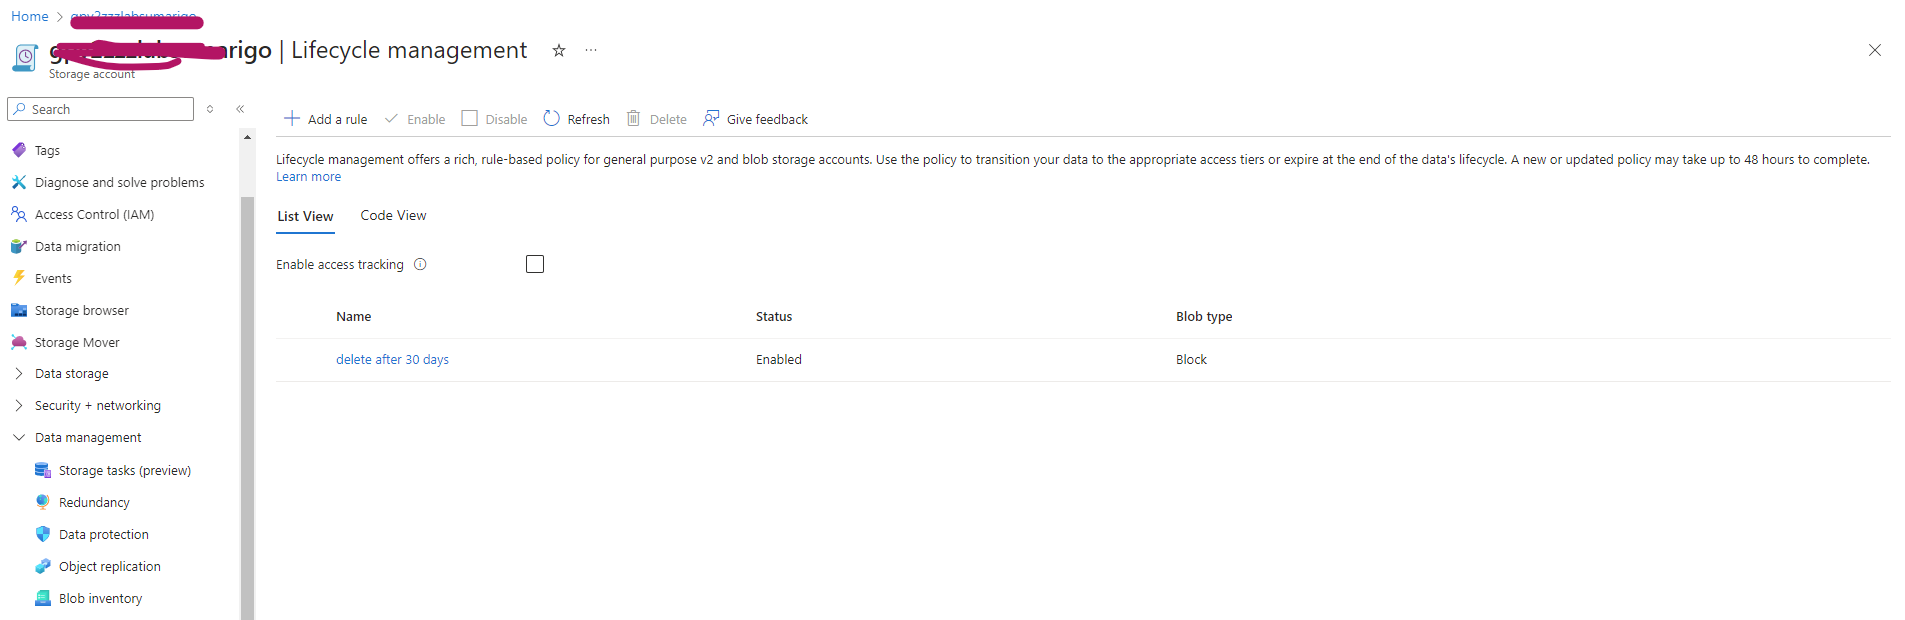Click the 'Block' blob type cell

click(x=1191, y=359)
